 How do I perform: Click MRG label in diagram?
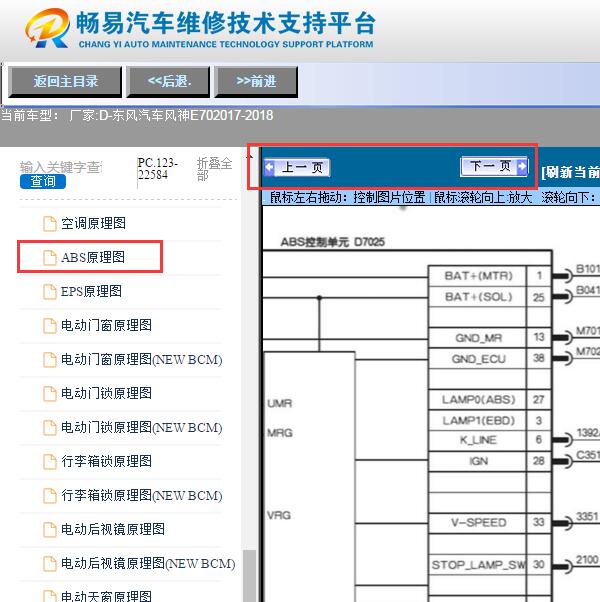[279, 433]
